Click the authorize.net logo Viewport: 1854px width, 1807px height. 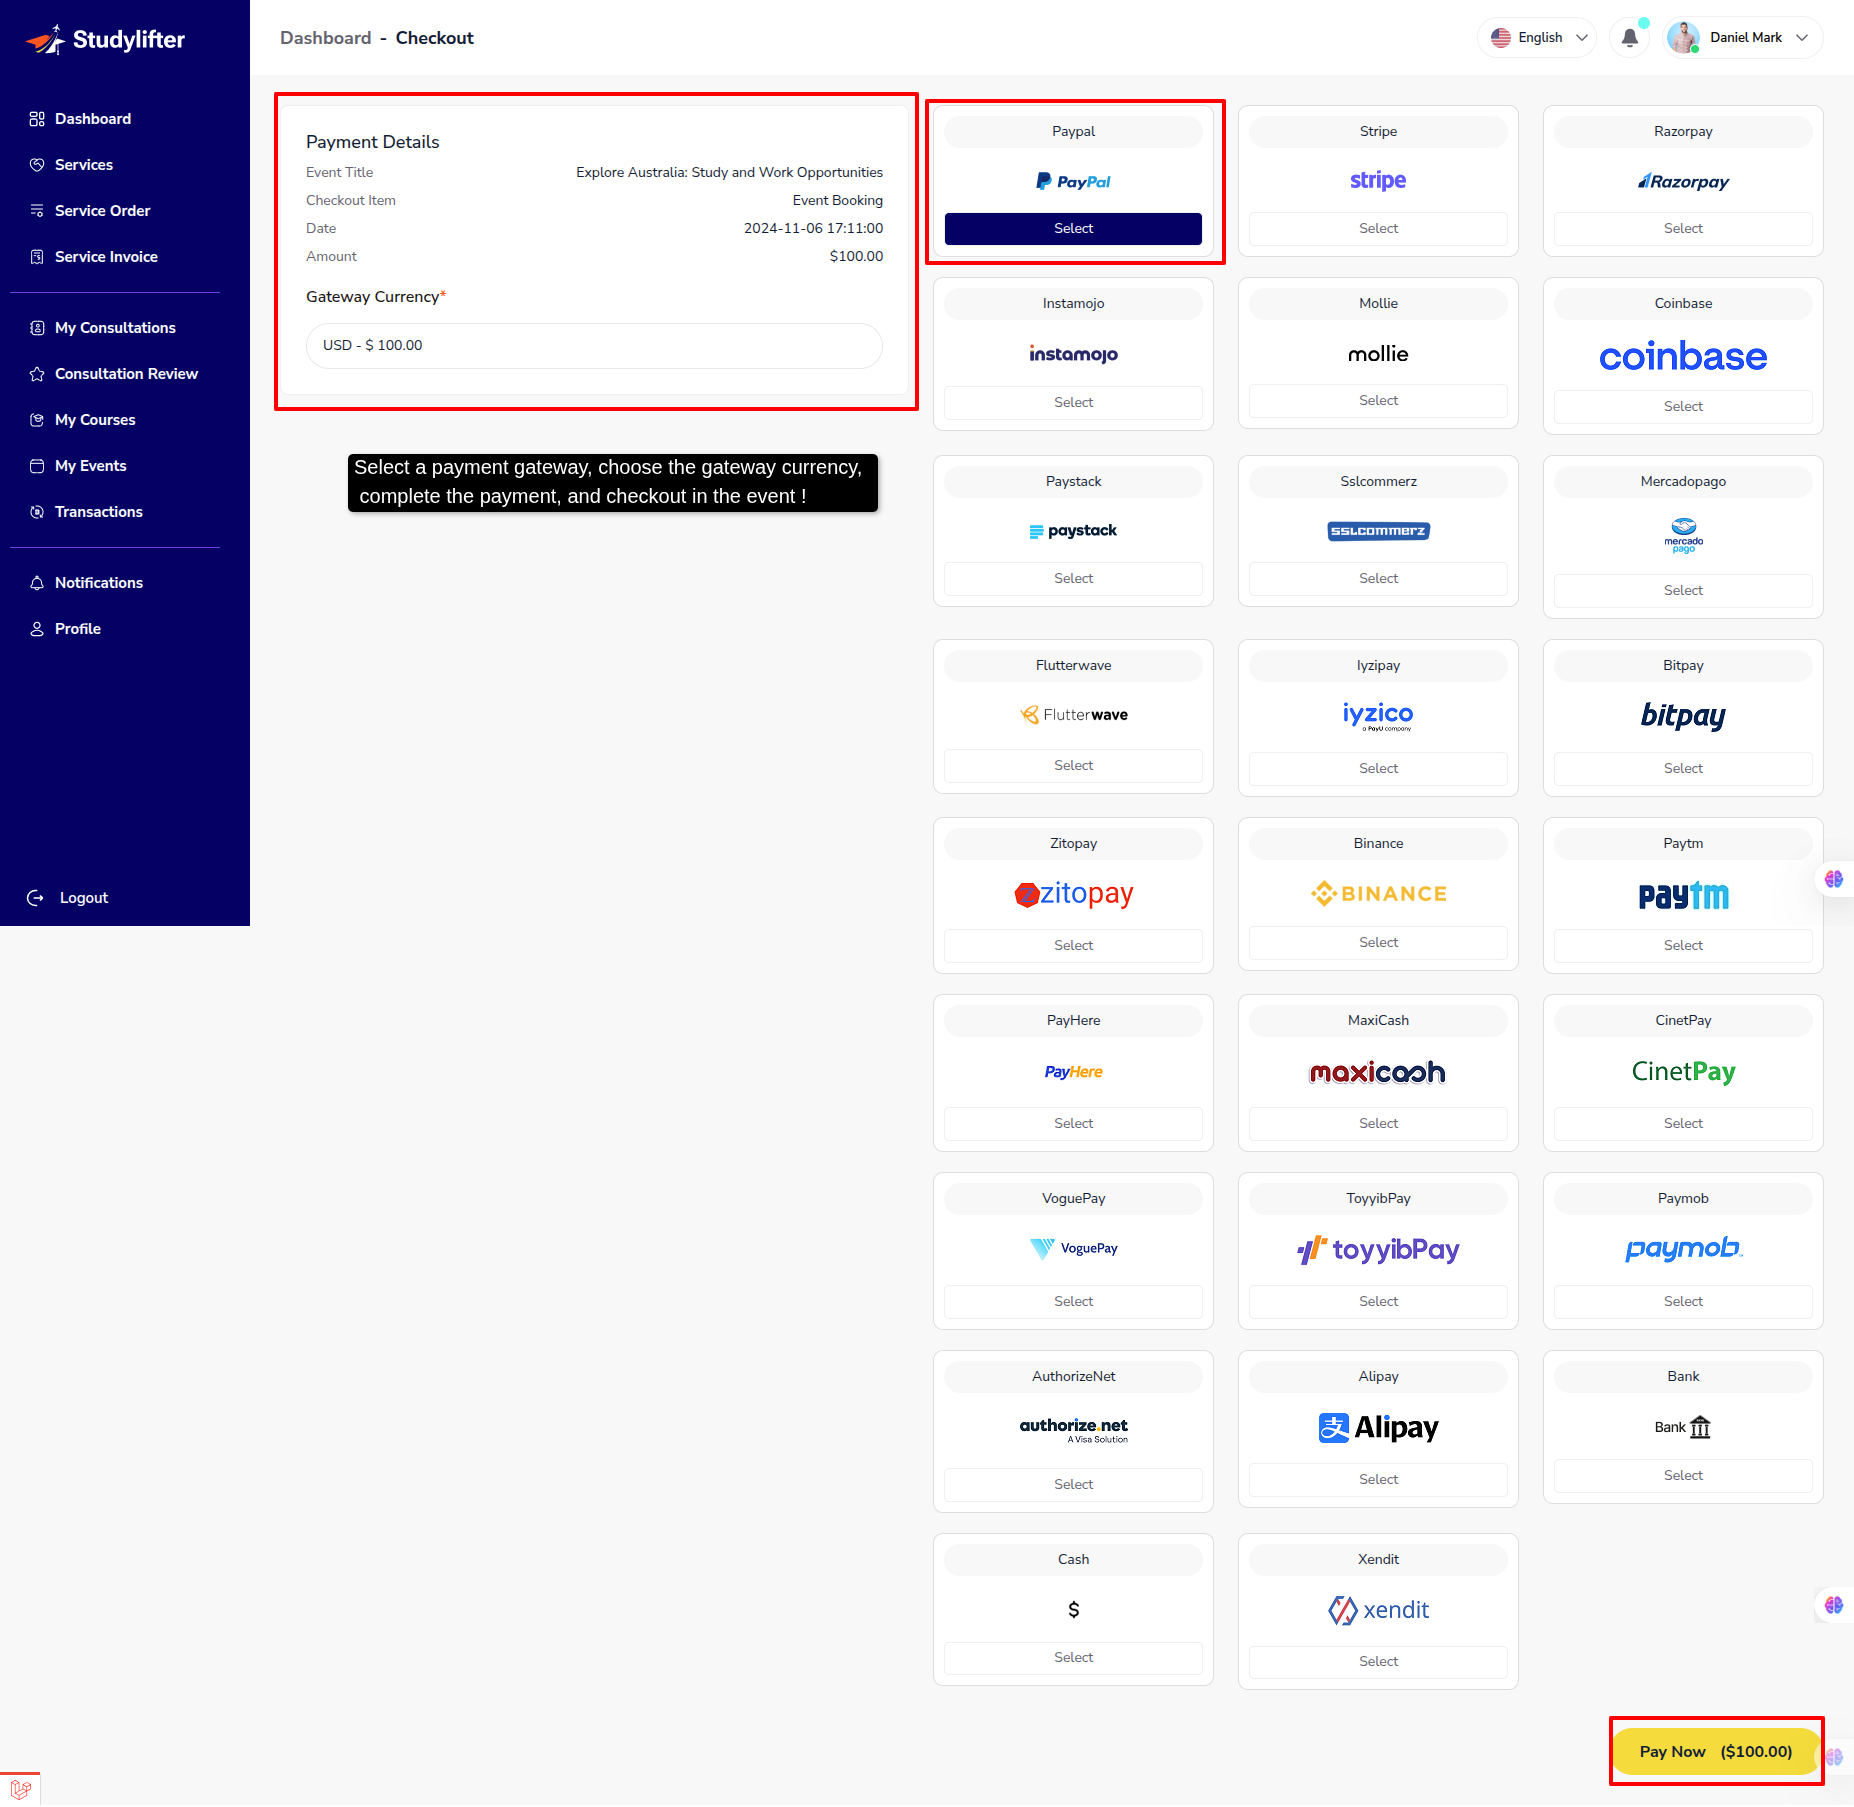tap(1073, 1430)
